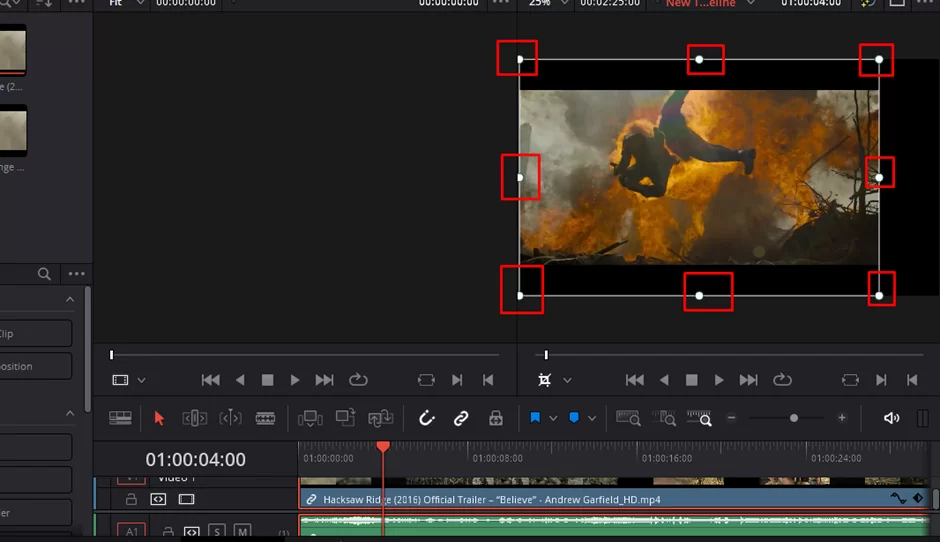Toggle Video 1 auto track selector
The image size is (940, 542).
(158, 499)
